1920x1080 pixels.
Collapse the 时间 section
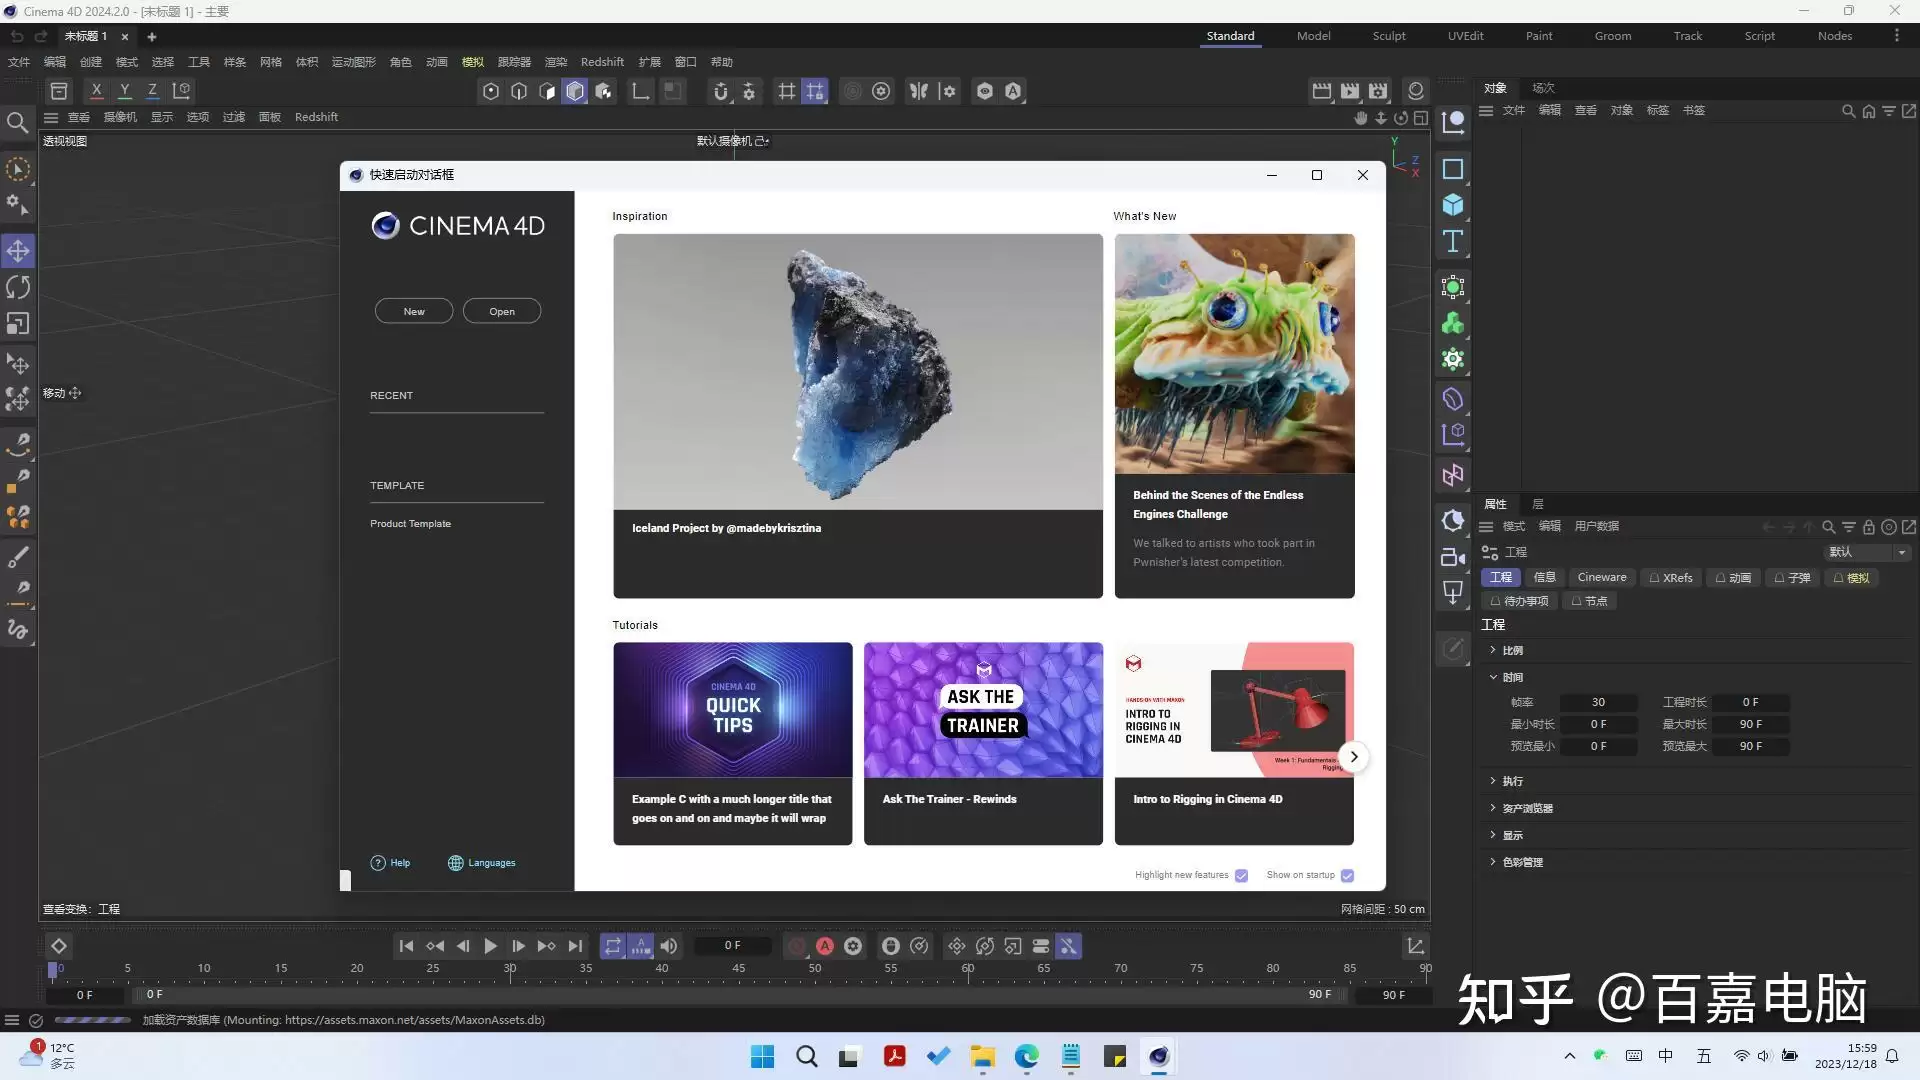tap(1493, 677)
